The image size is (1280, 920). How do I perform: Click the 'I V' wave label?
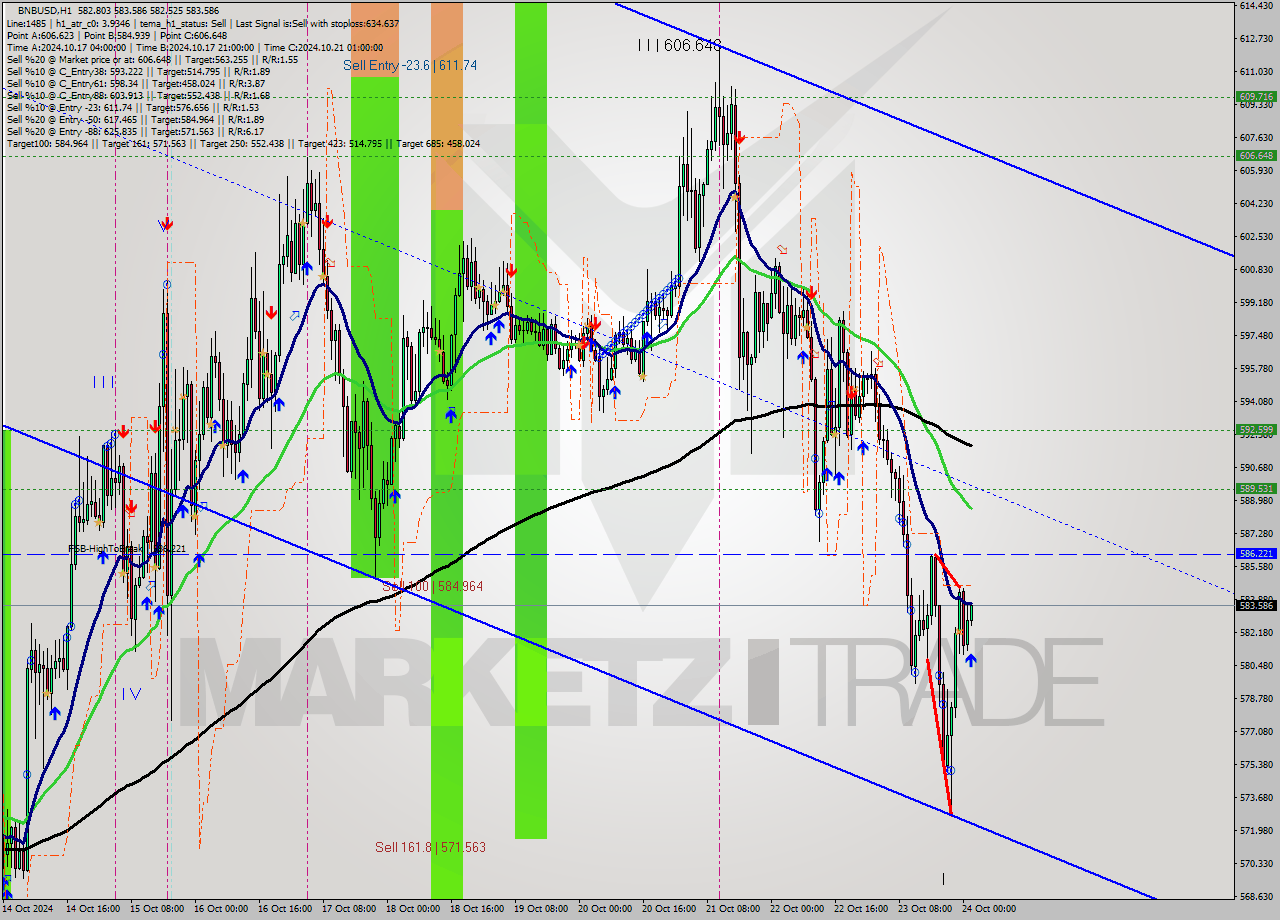tap(131, 693)
